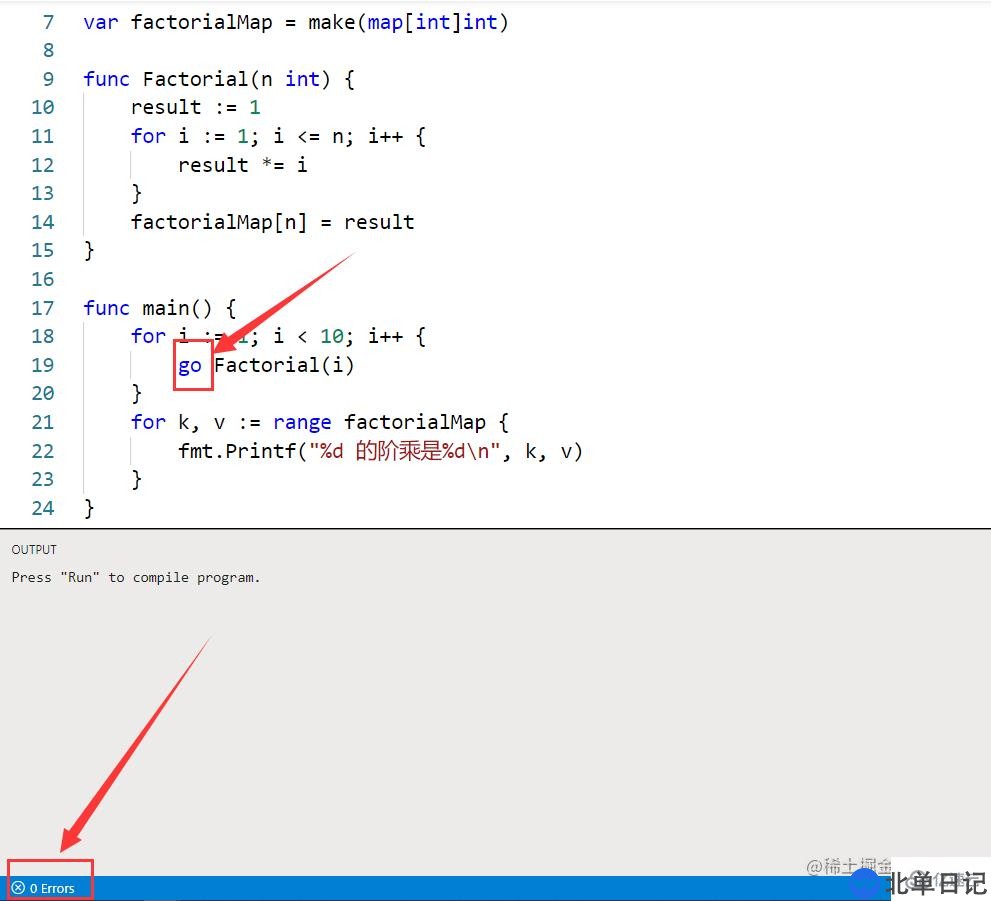Click "result := 1" on line 10
The image size is (991, 901).
pyautogui.click(x=195, y=107)
